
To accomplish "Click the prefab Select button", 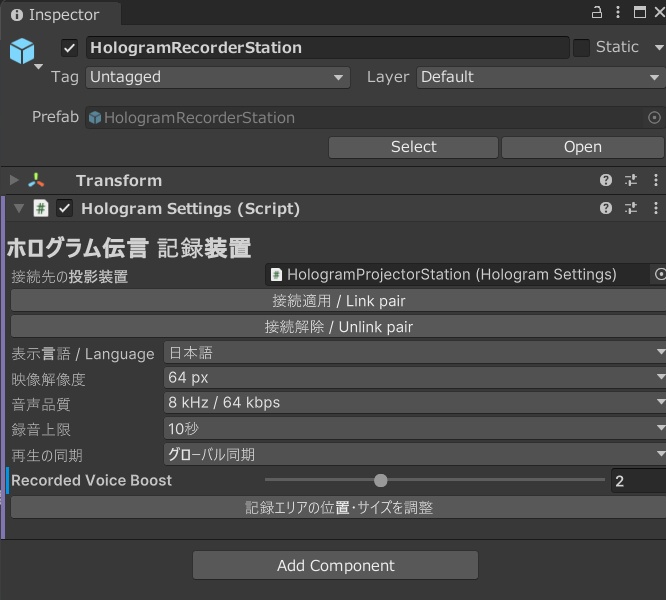I will 413,147.
